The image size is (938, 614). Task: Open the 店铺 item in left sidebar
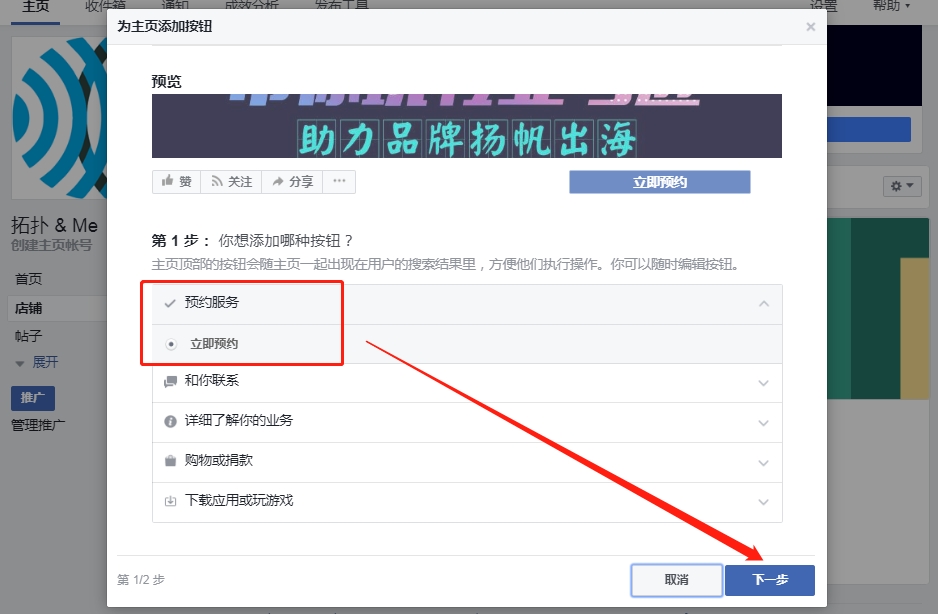(x=29, y=308)
